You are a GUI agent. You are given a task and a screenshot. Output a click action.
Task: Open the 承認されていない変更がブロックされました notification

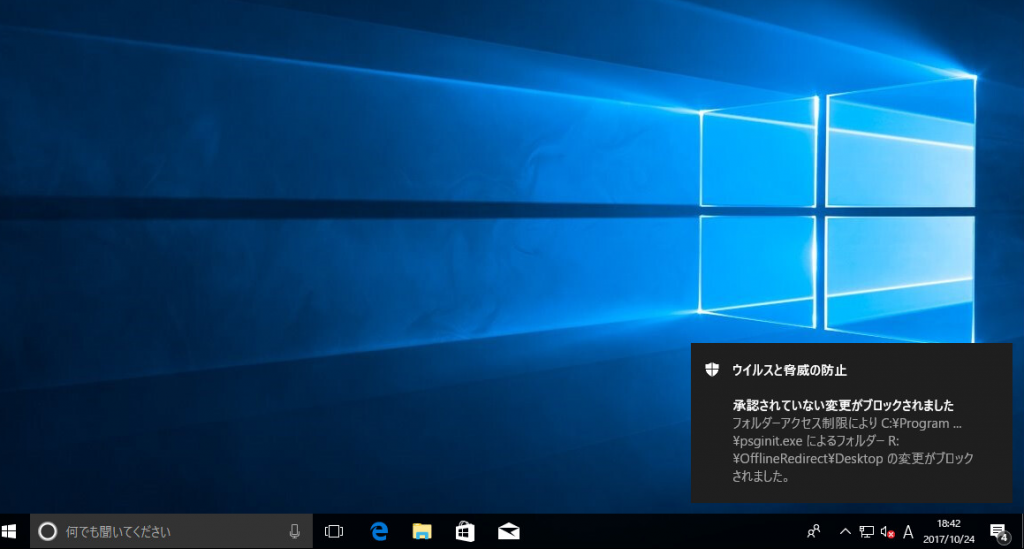pos(843,405)
